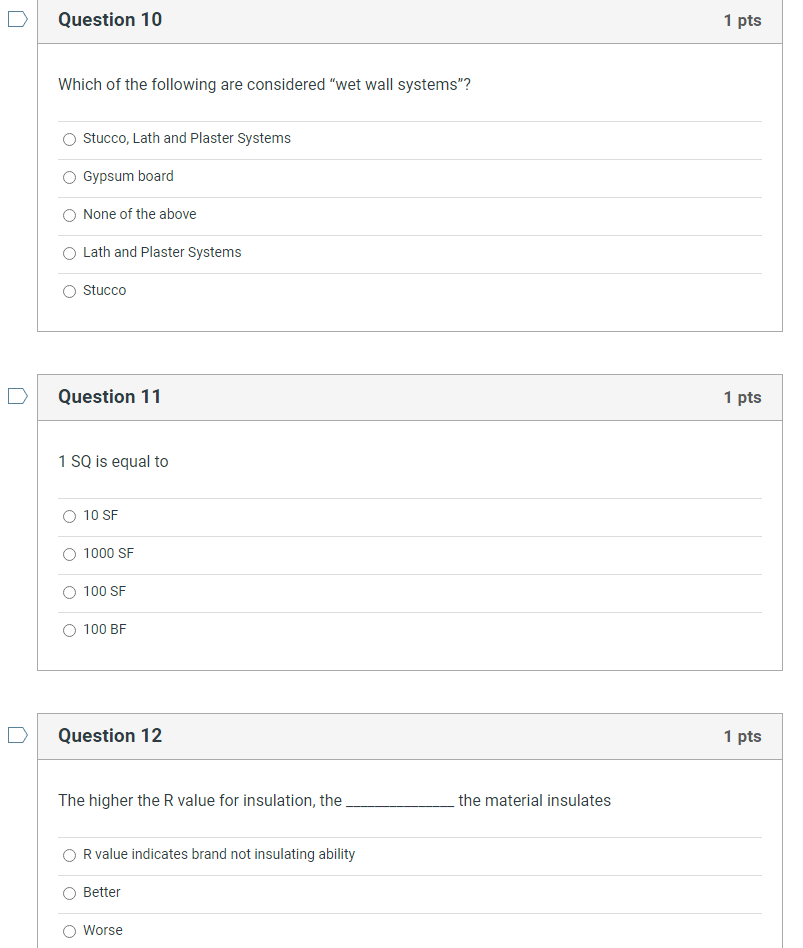Select 'Gypsum board' answer option
This screenshot has height=948, width=803.
(x=69, y=177)
